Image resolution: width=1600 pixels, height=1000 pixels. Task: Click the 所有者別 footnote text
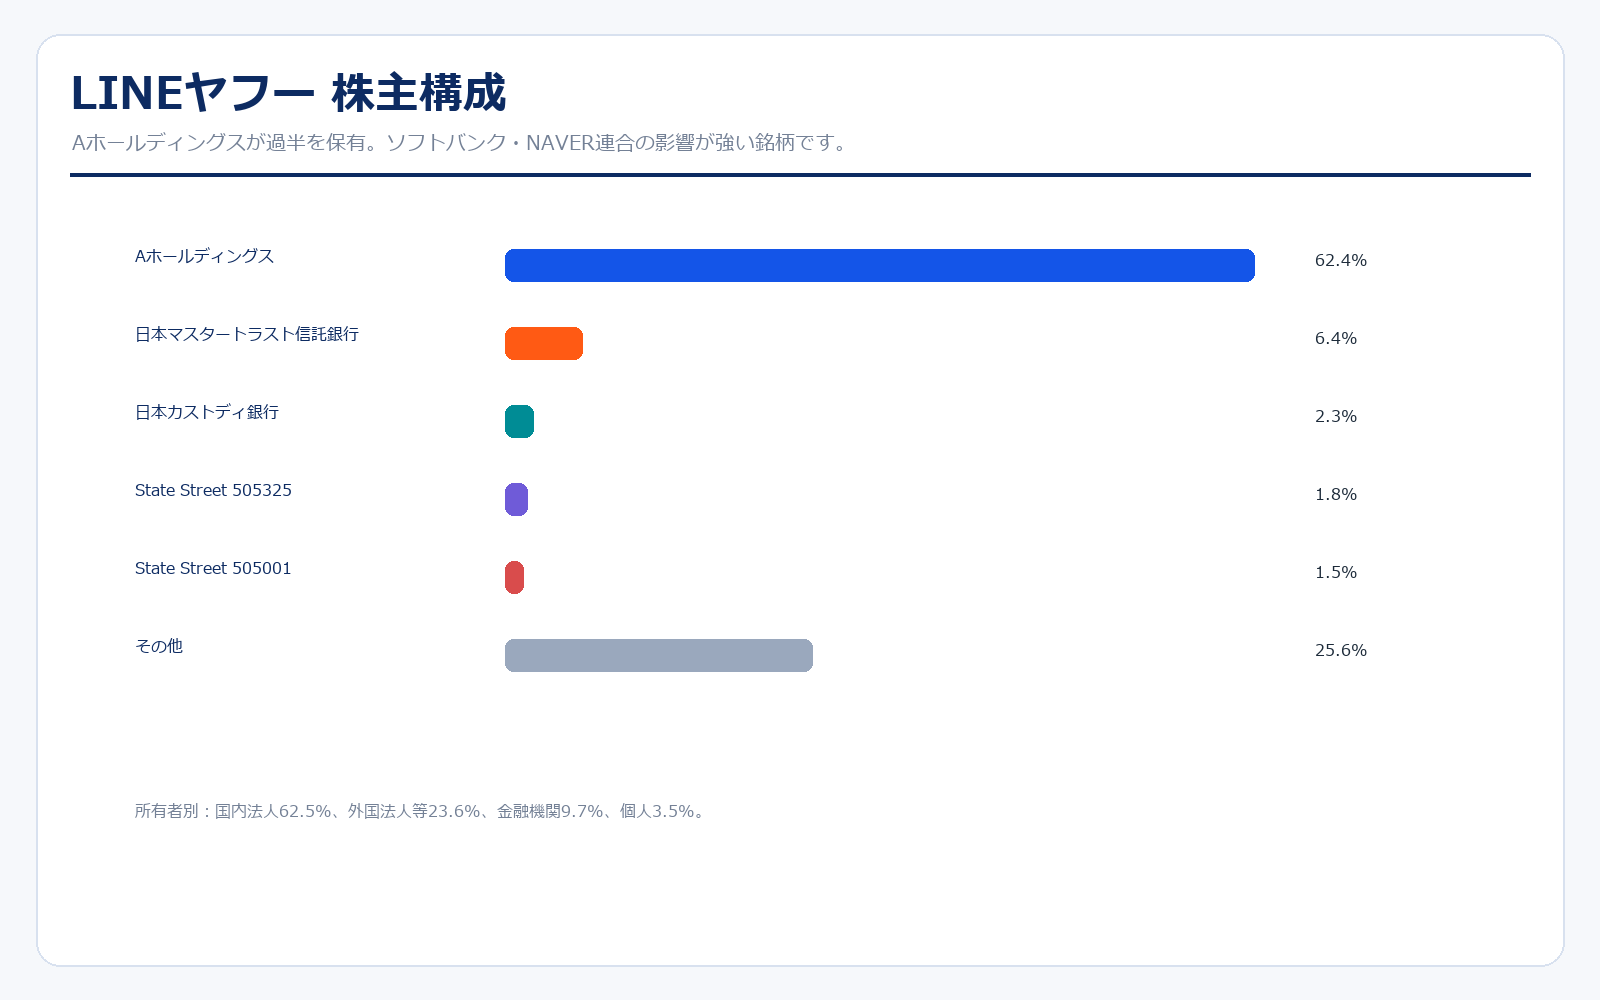pyautogui.click(x=421, y=811)
